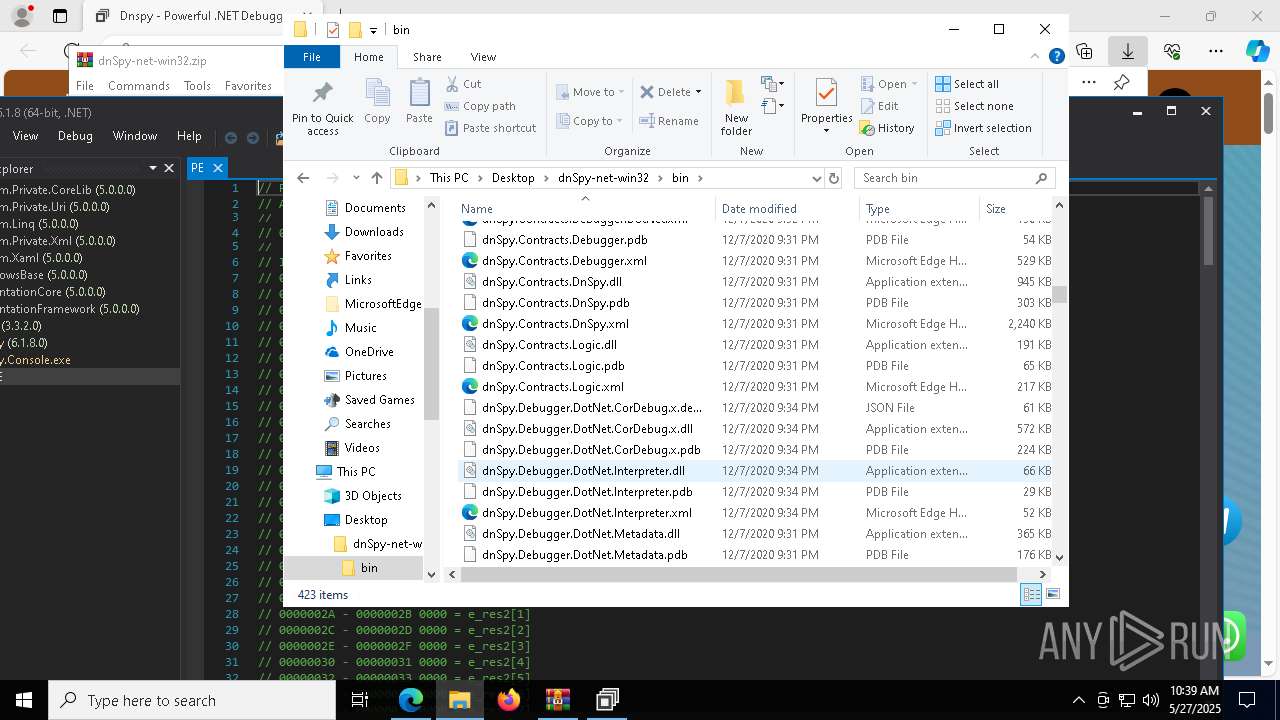The width and height of the screenshot is (1280, 720).
Task: Open Window menu in dnSpy
Action: click(135, 136)
